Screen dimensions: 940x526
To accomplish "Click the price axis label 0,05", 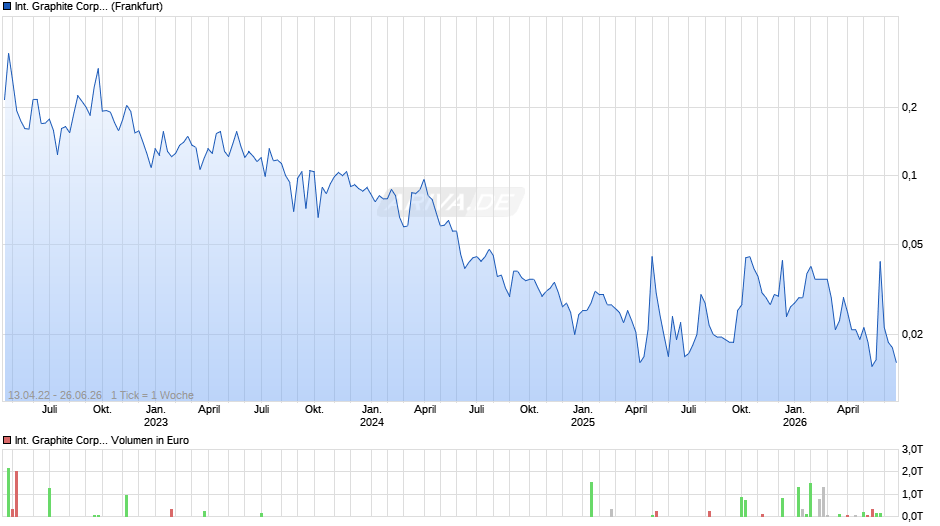I will tap(912, 245).
